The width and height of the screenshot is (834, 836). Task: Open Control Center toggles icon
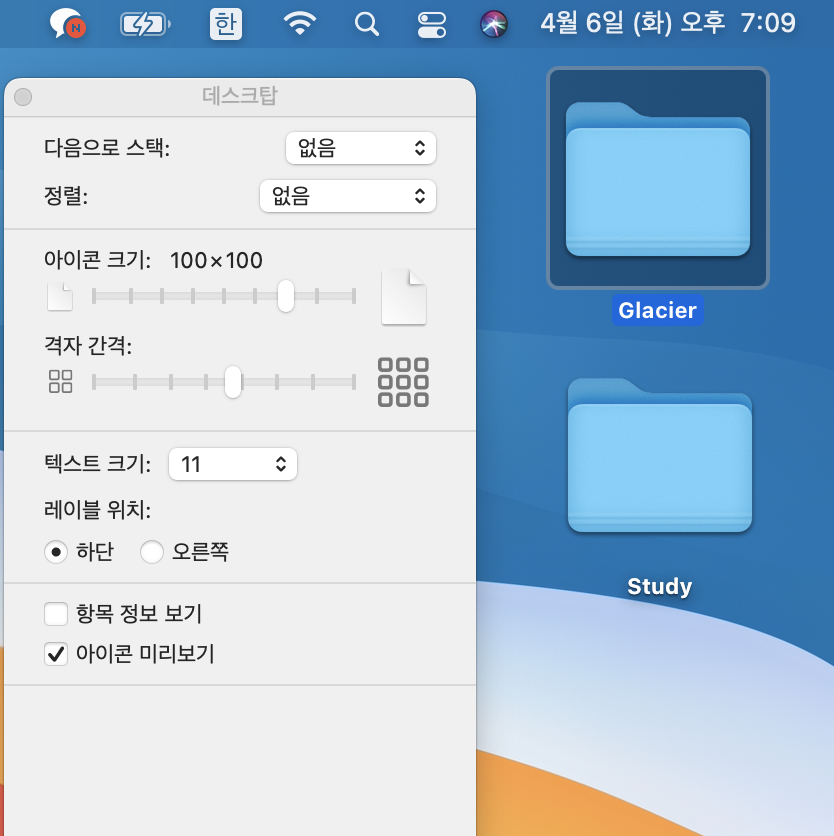point(431,25)
